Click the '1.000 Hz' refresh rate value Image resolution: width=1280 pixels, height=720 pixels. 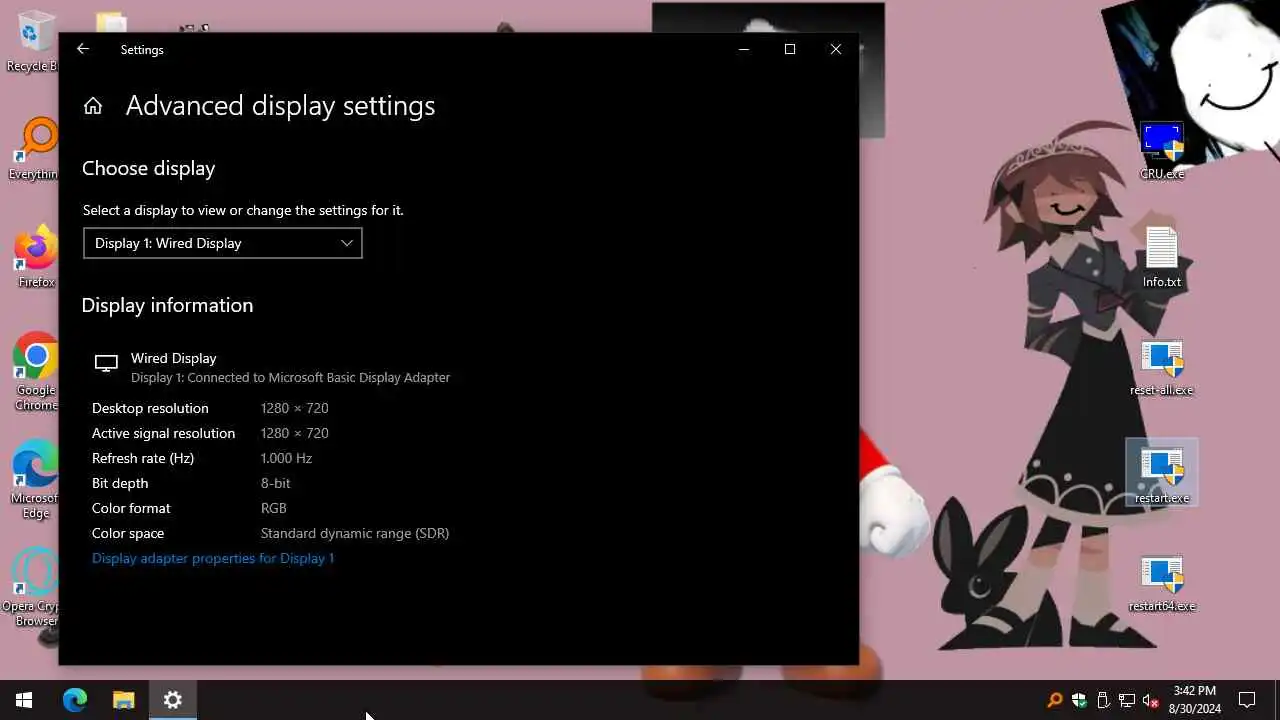[286, 458]
